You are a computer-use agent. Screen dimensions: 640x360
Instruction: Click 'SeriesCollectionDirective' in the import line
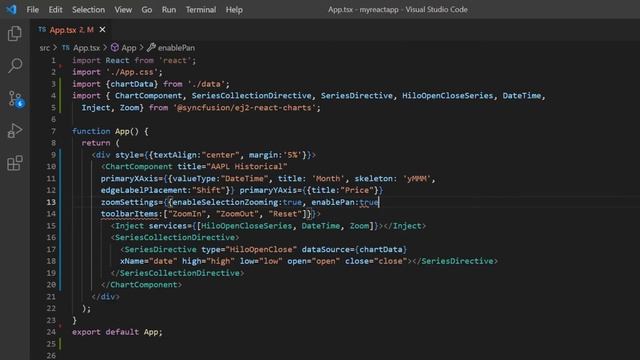tap(251, 96)
